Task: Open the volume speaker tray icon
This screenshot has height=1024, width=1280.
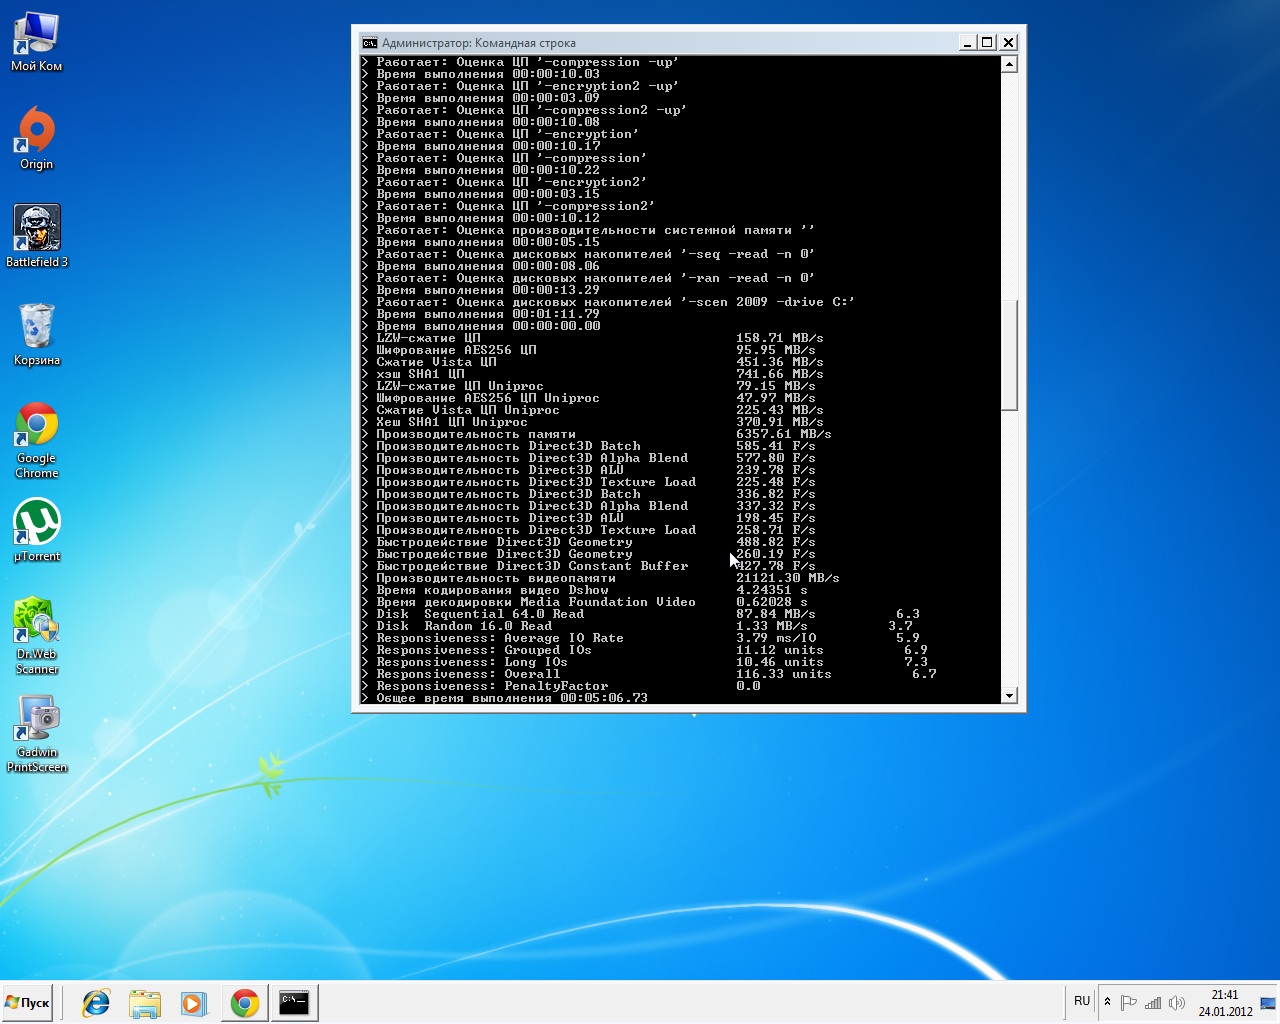Action: click(1177, 1002)
